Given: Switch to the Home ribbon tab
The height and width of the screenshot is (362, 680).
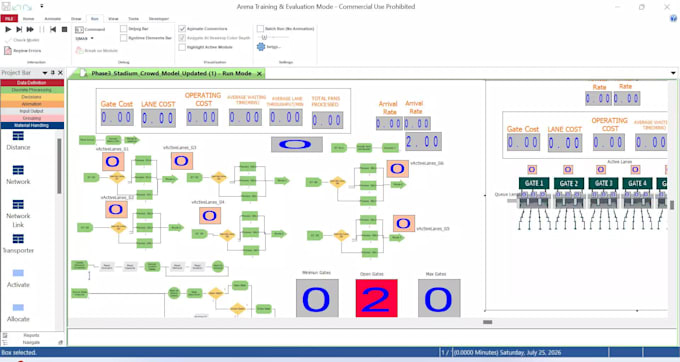Looking at the screenshot, I should 29,19.
